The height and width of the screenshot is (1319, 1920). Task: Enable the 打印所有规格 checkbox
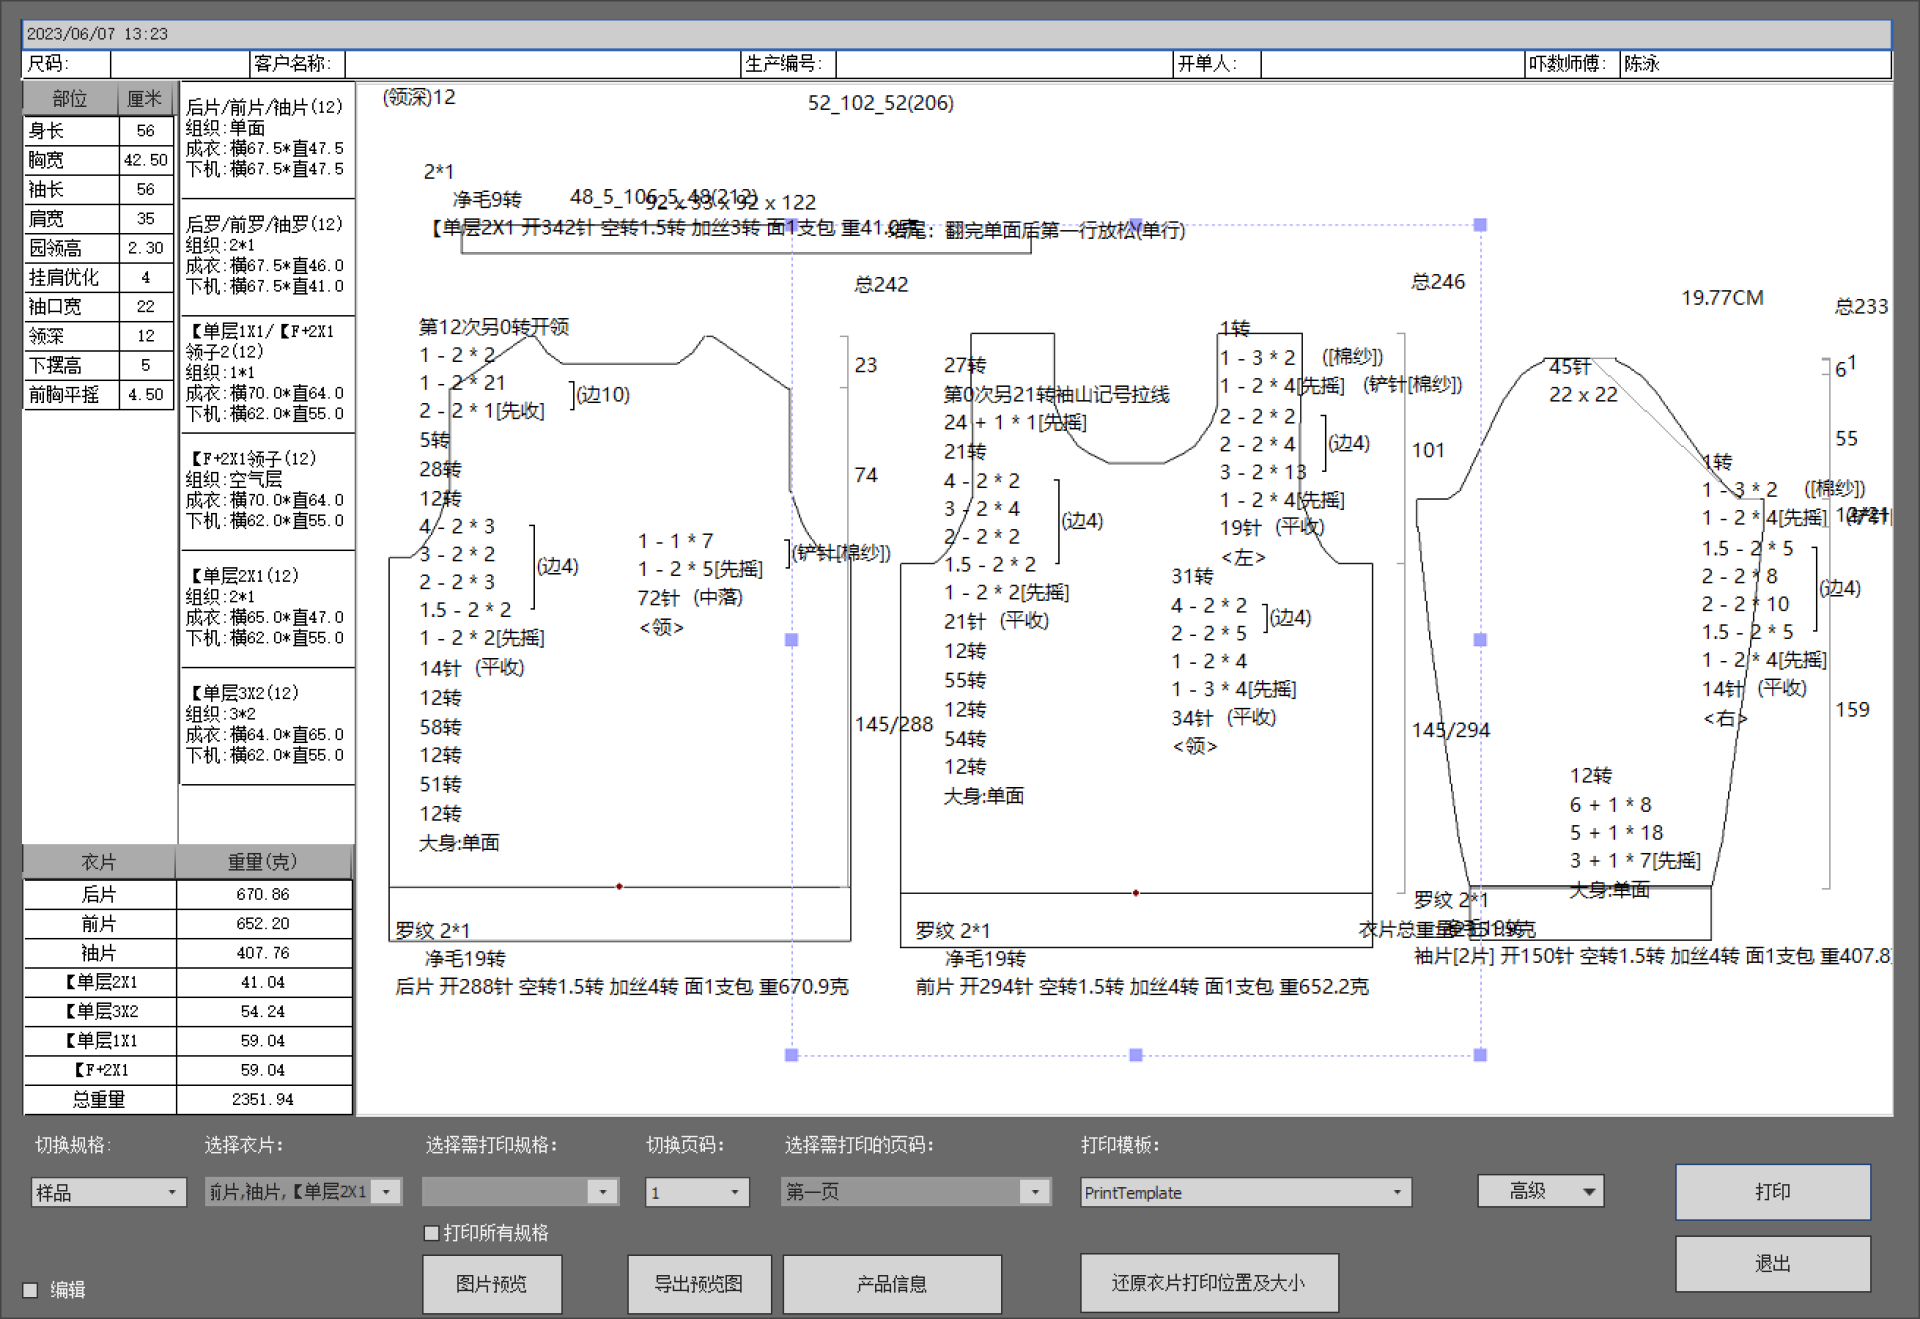coord(432,1233)
